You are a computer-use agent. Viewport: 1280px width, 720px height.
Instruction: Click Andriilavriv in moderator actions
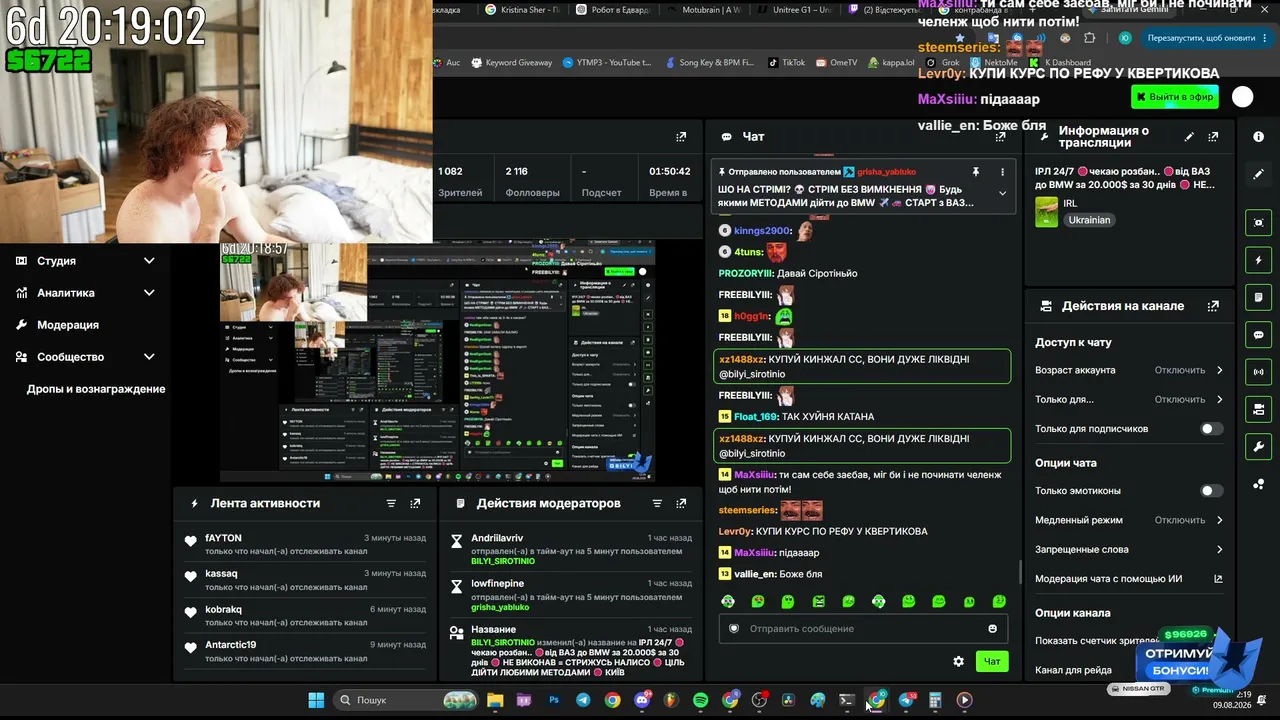(x=497, y=538)
